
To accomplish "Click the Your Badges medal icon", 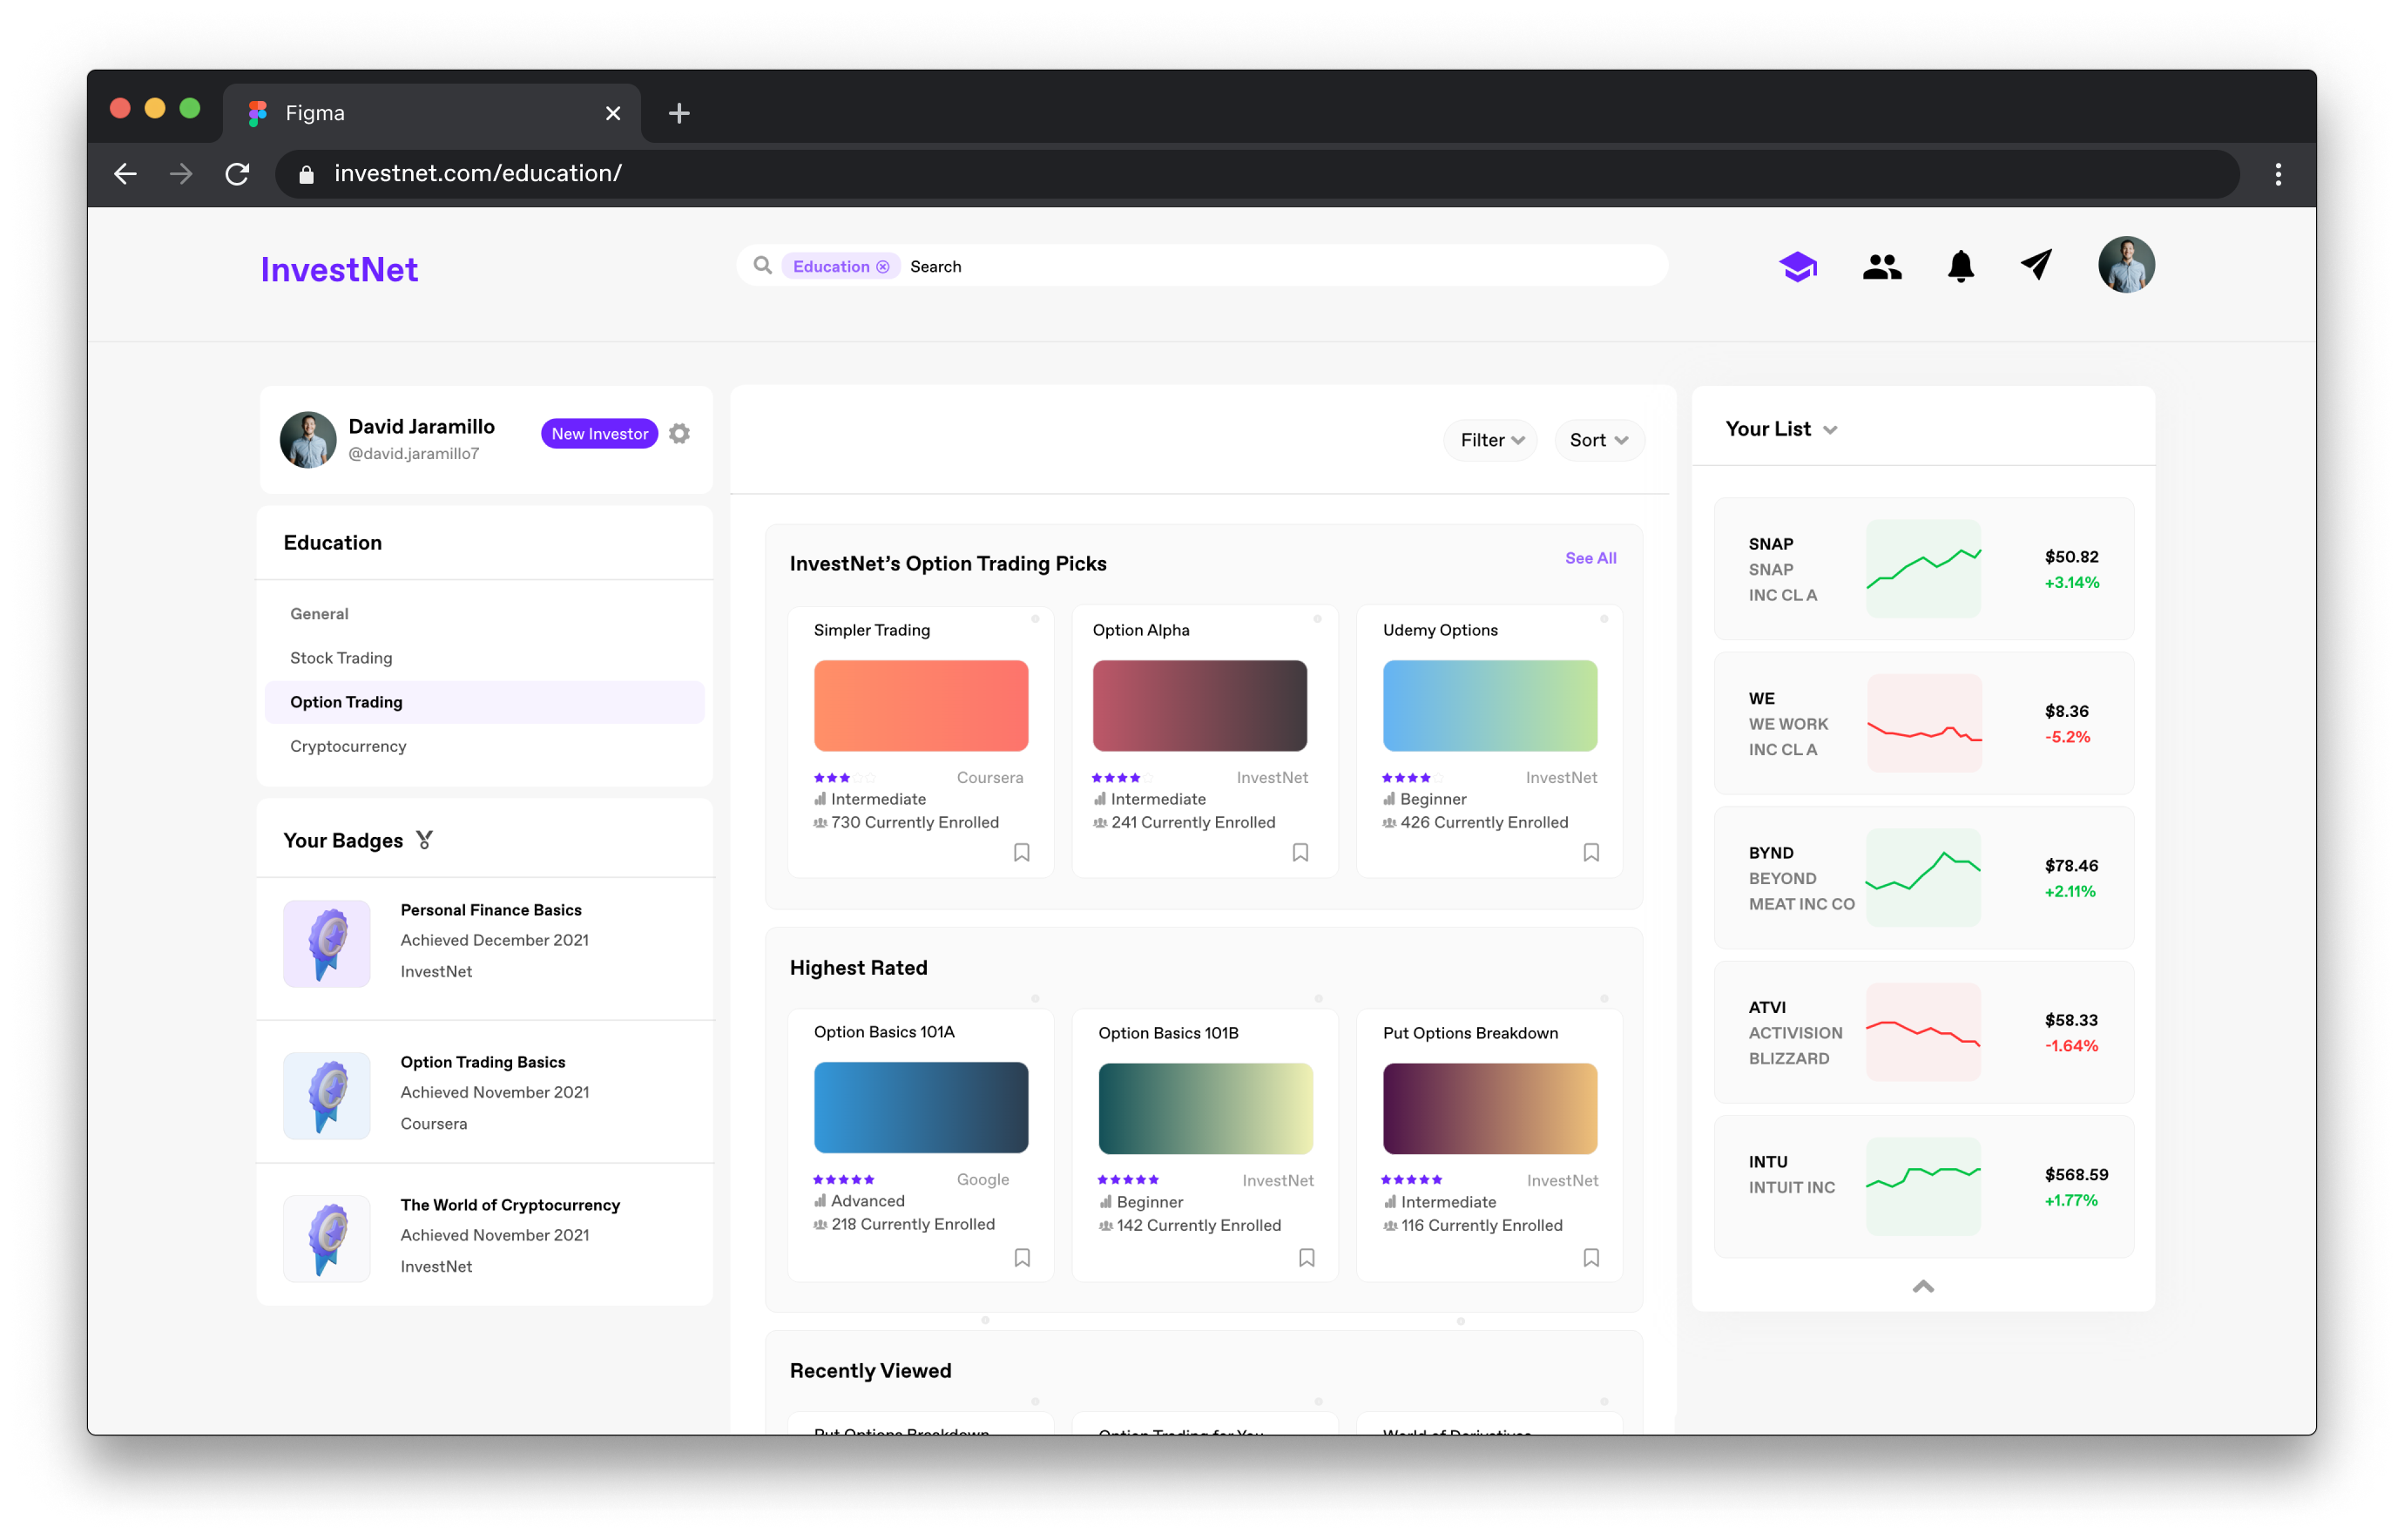I will 424,840.
